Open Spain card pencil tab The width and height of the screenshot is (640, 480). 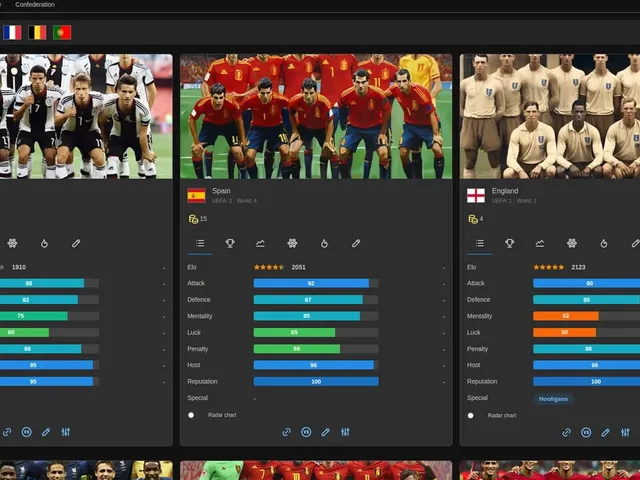point(356,243)
